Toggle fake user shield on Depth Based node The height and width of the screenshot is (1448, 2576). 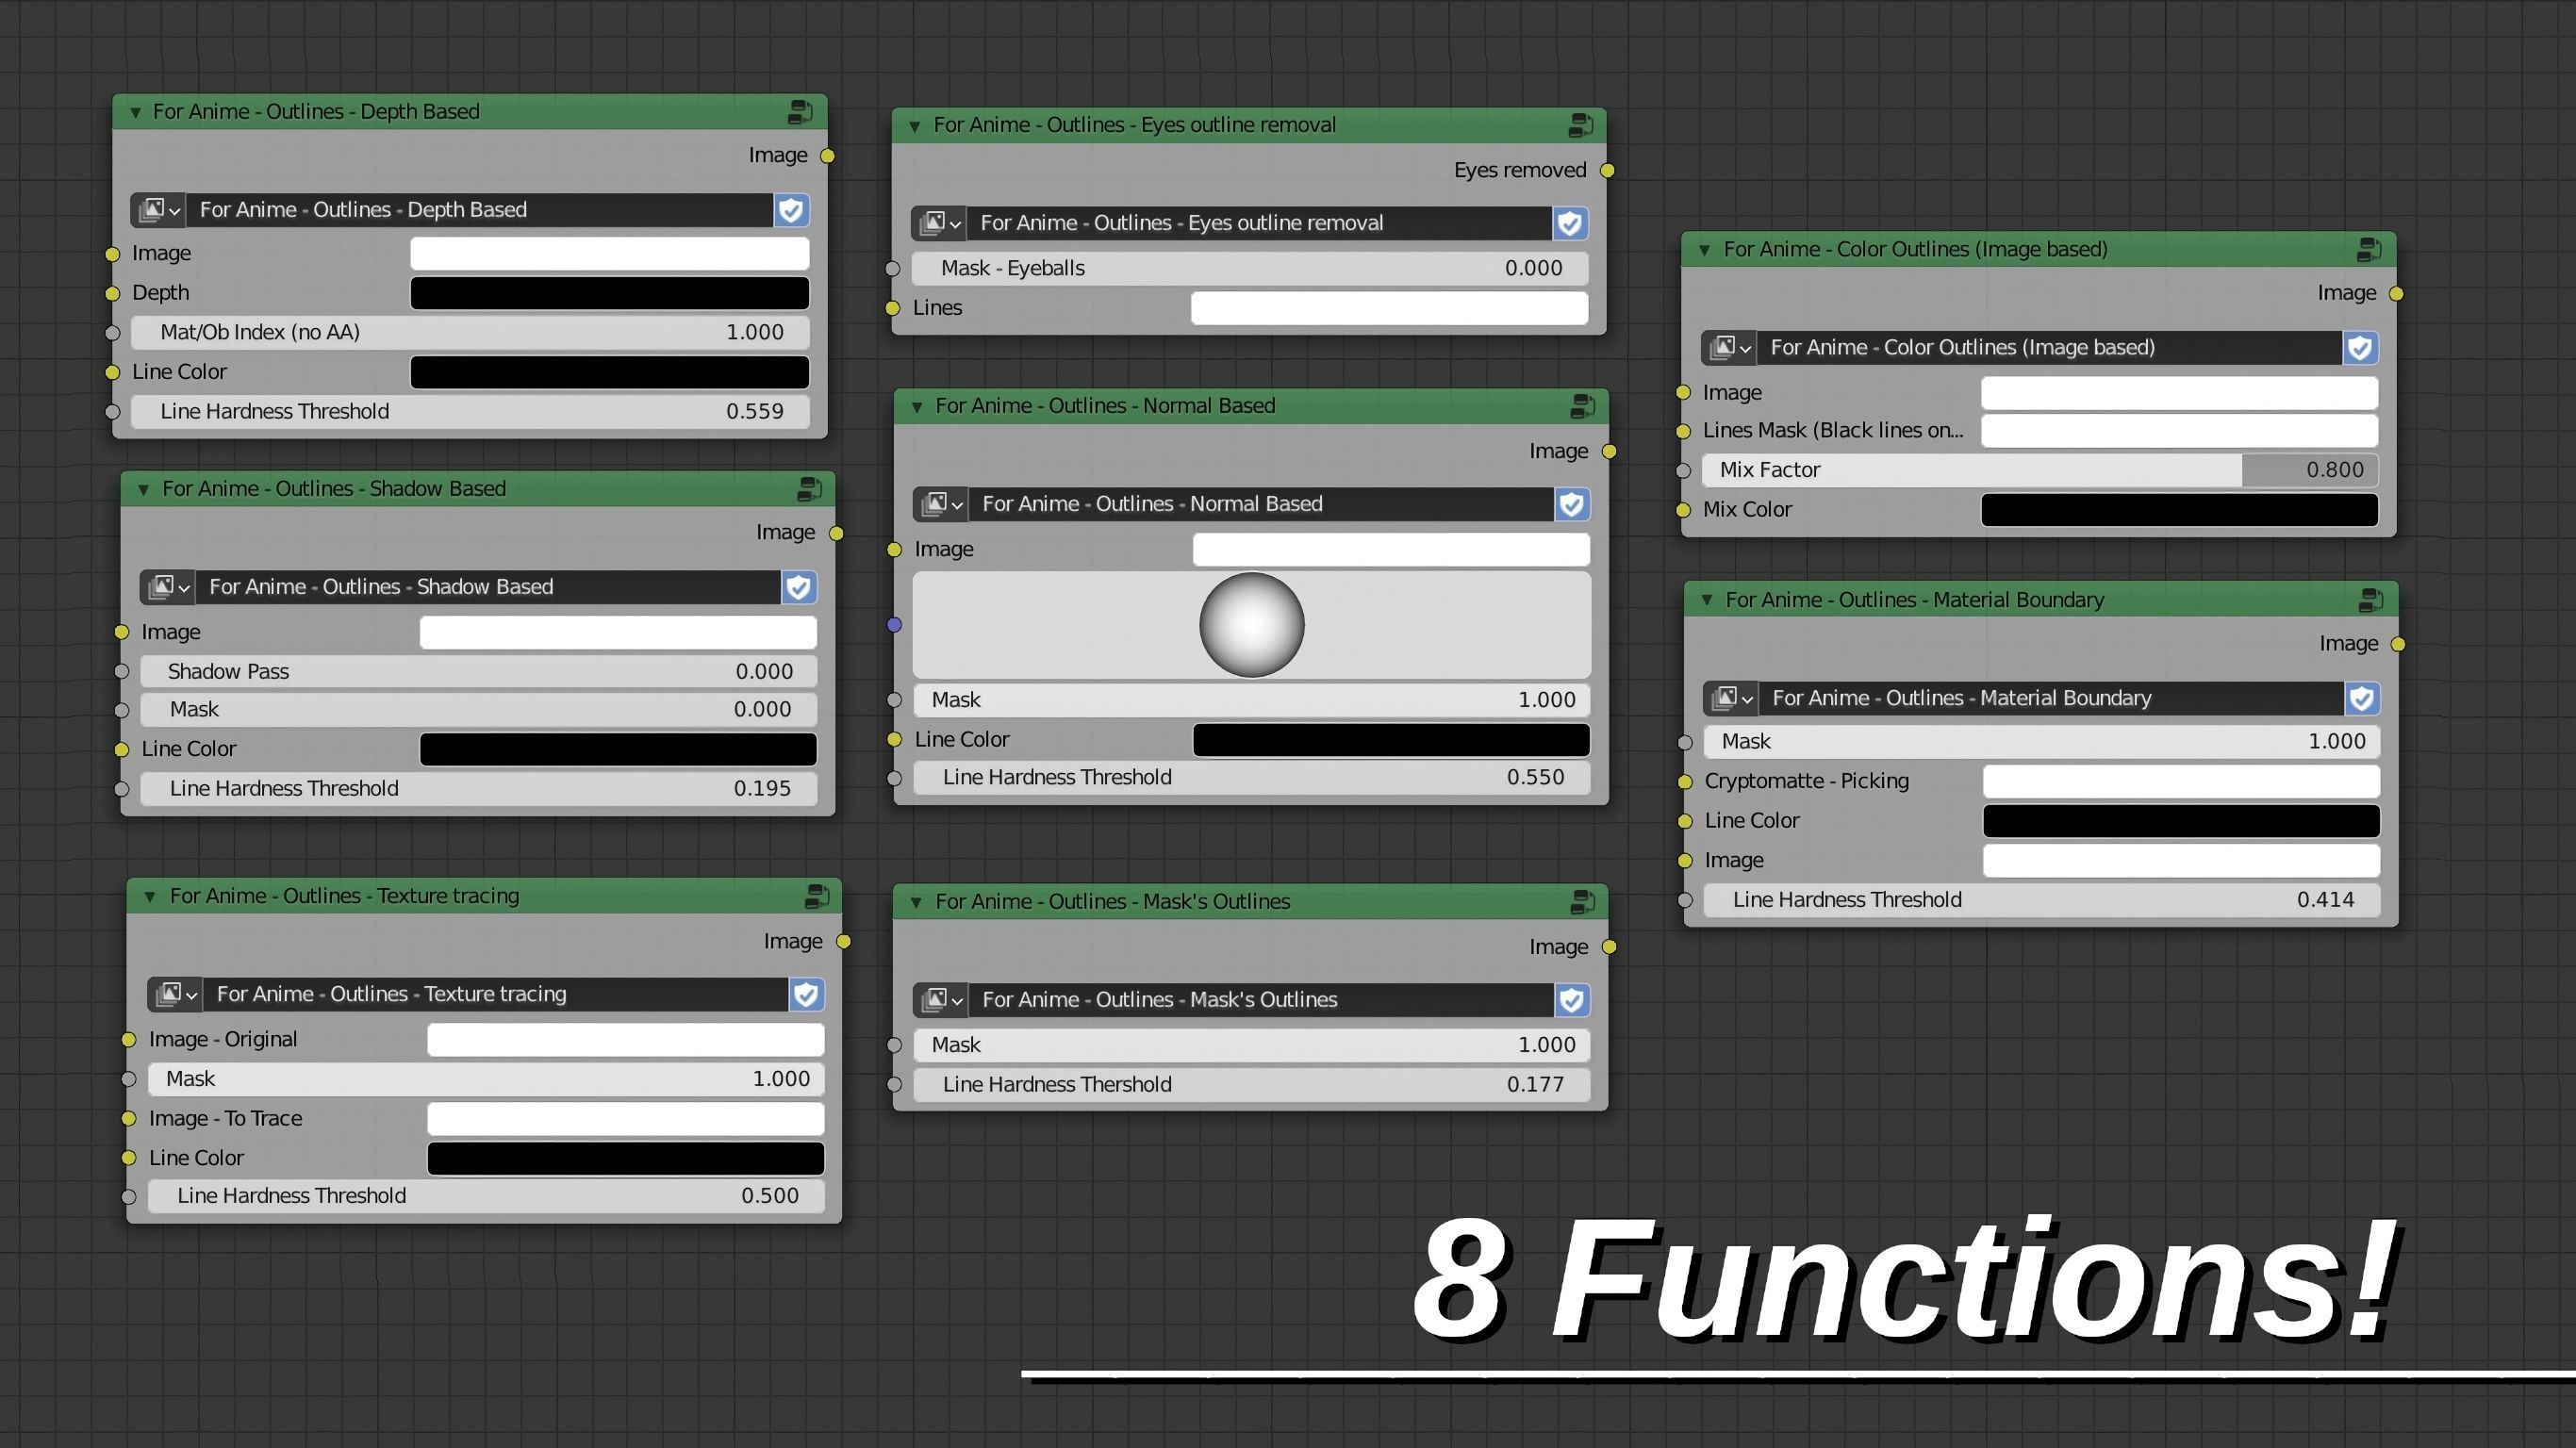point(791,210)
